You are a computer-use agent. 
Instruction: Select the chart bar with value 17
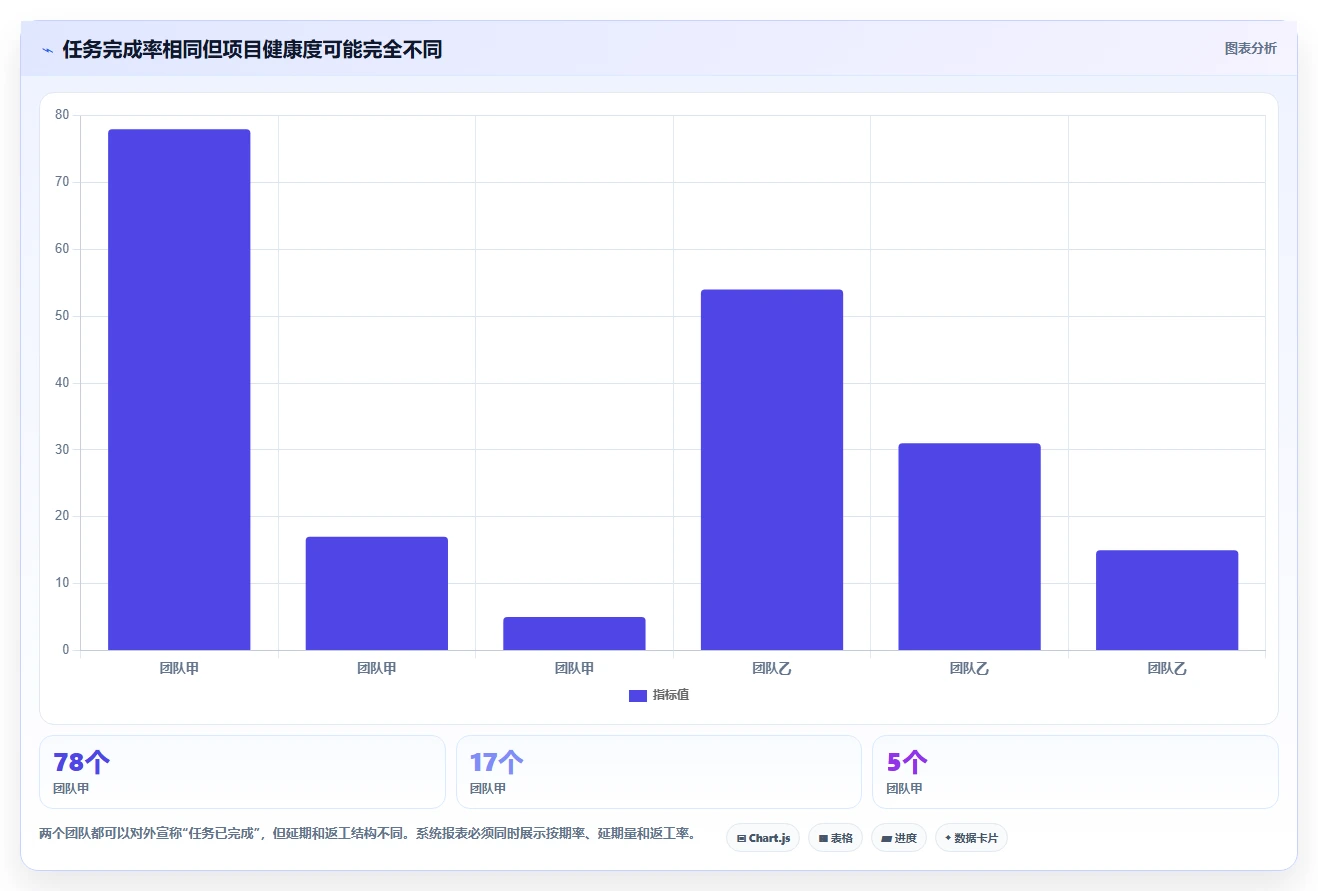(377, 594)
